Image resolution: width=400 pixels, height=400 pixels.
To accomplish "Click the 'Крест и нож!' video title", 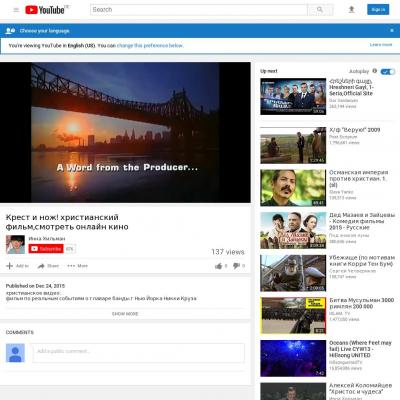I will pyautogui.click(x=67, y=222).
